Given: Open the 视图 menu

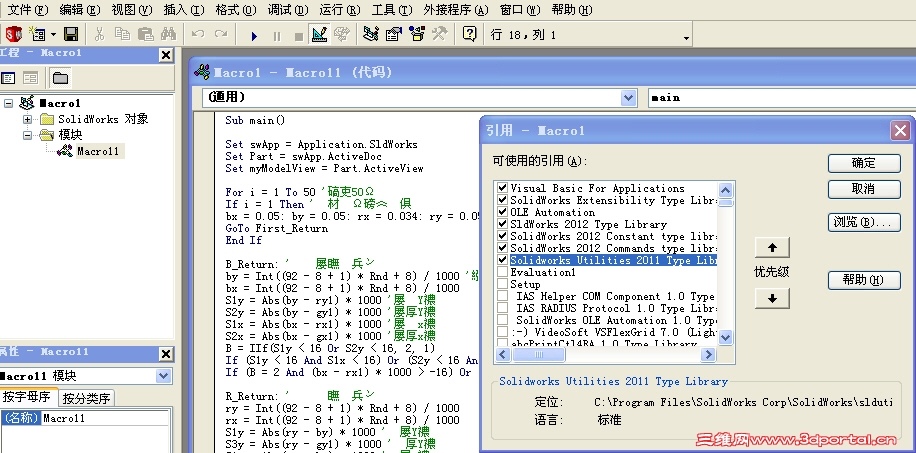Looking at the screenshot, I should point(132,10).
